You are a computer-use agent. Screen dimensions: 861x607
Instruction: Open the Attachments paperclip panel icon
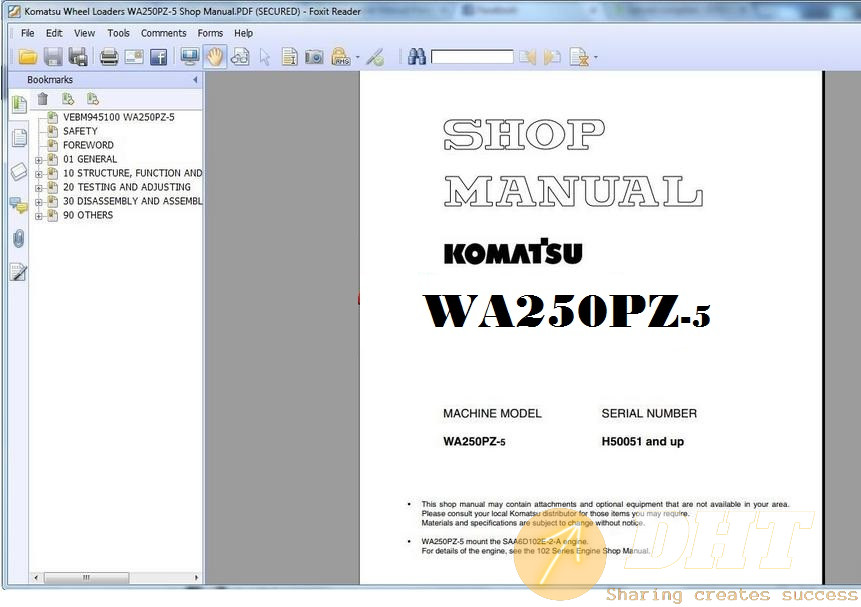pos(19,238)
